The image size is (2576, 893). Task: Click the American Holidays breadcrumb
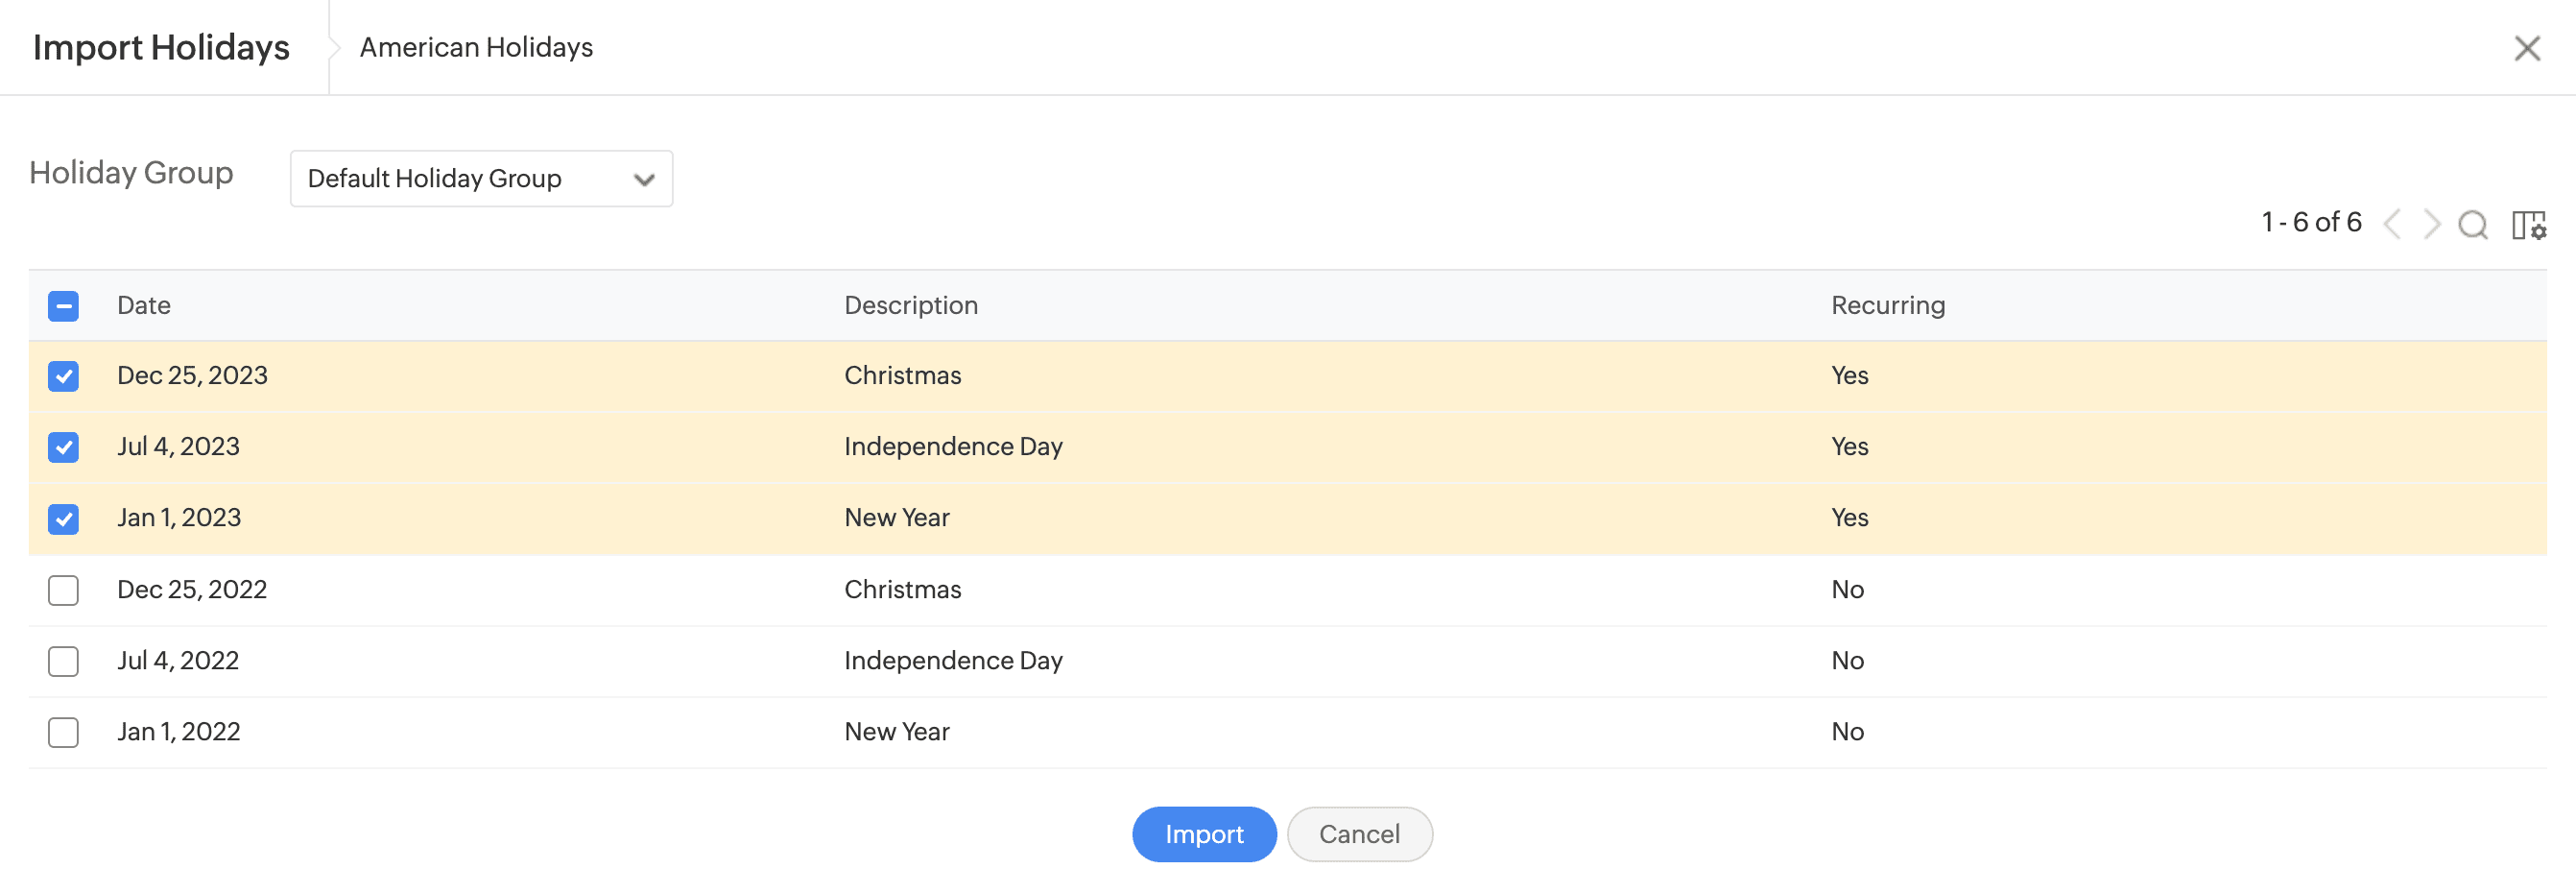pos(476,48)
